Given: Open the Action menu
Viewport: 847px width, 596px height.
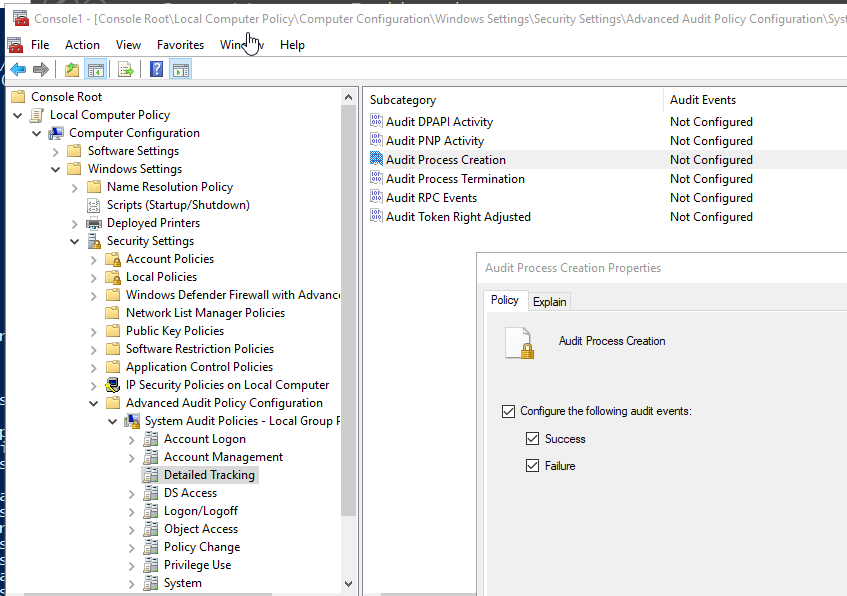Looking at the screenshot, I should 82,45.
